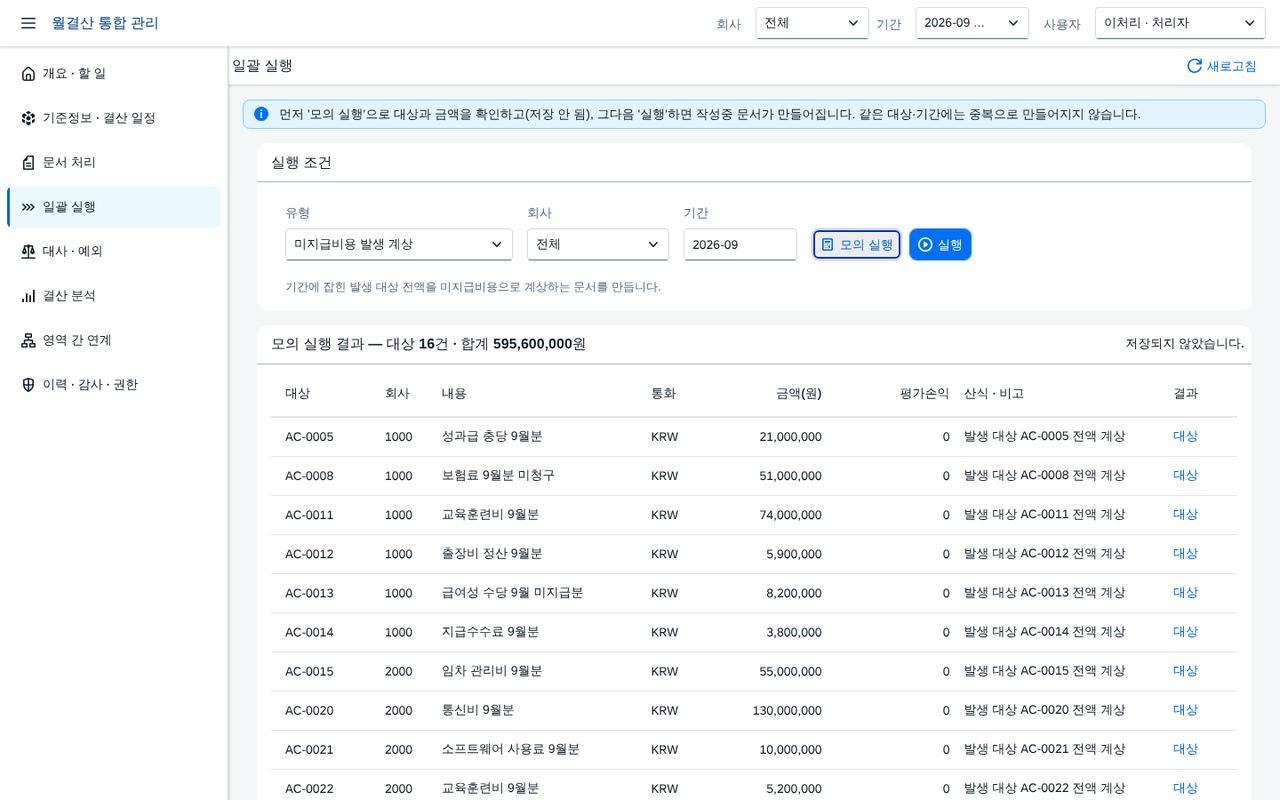The height and width of the screenshot is (800, 1280).
Task: Click the home icon beside 개요 · 할 일
Action: 28,74
